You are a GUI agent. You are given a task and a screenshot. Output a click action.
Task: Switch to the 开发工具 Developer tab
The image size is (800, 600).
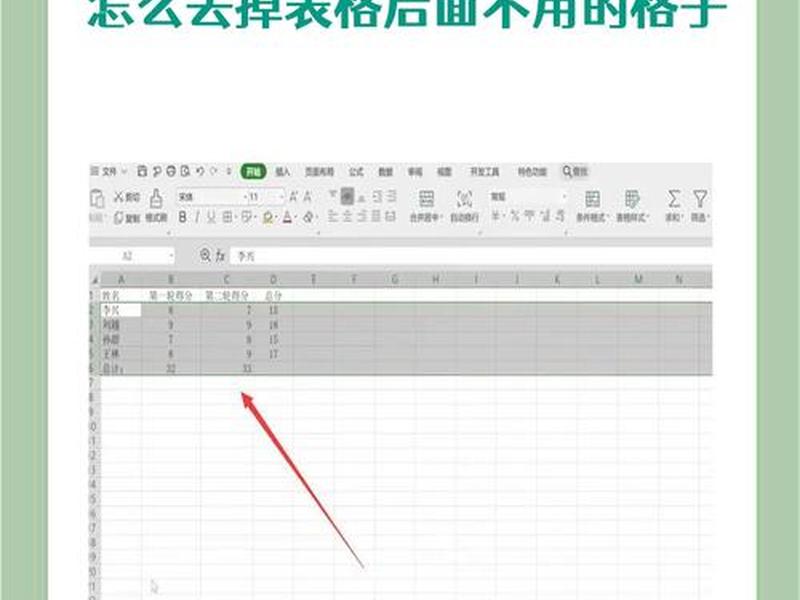[484, 172]
